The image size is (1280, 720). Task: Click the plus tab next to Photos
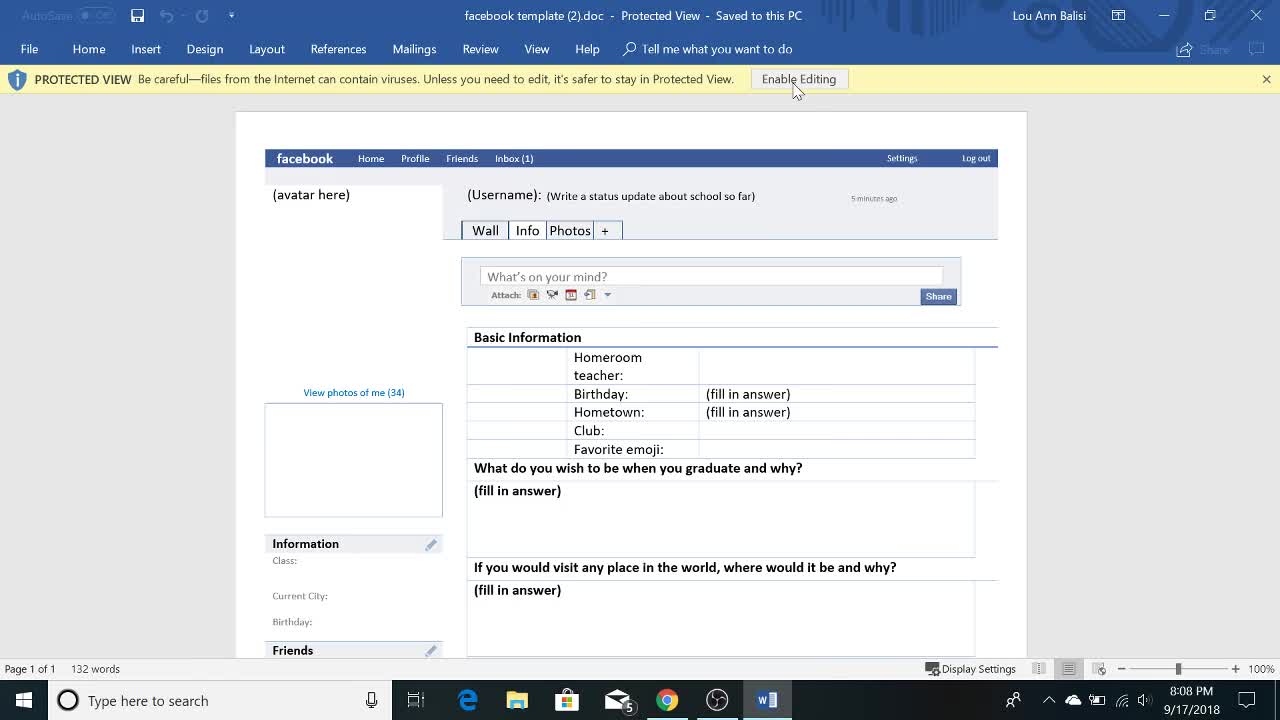(605, 231)
